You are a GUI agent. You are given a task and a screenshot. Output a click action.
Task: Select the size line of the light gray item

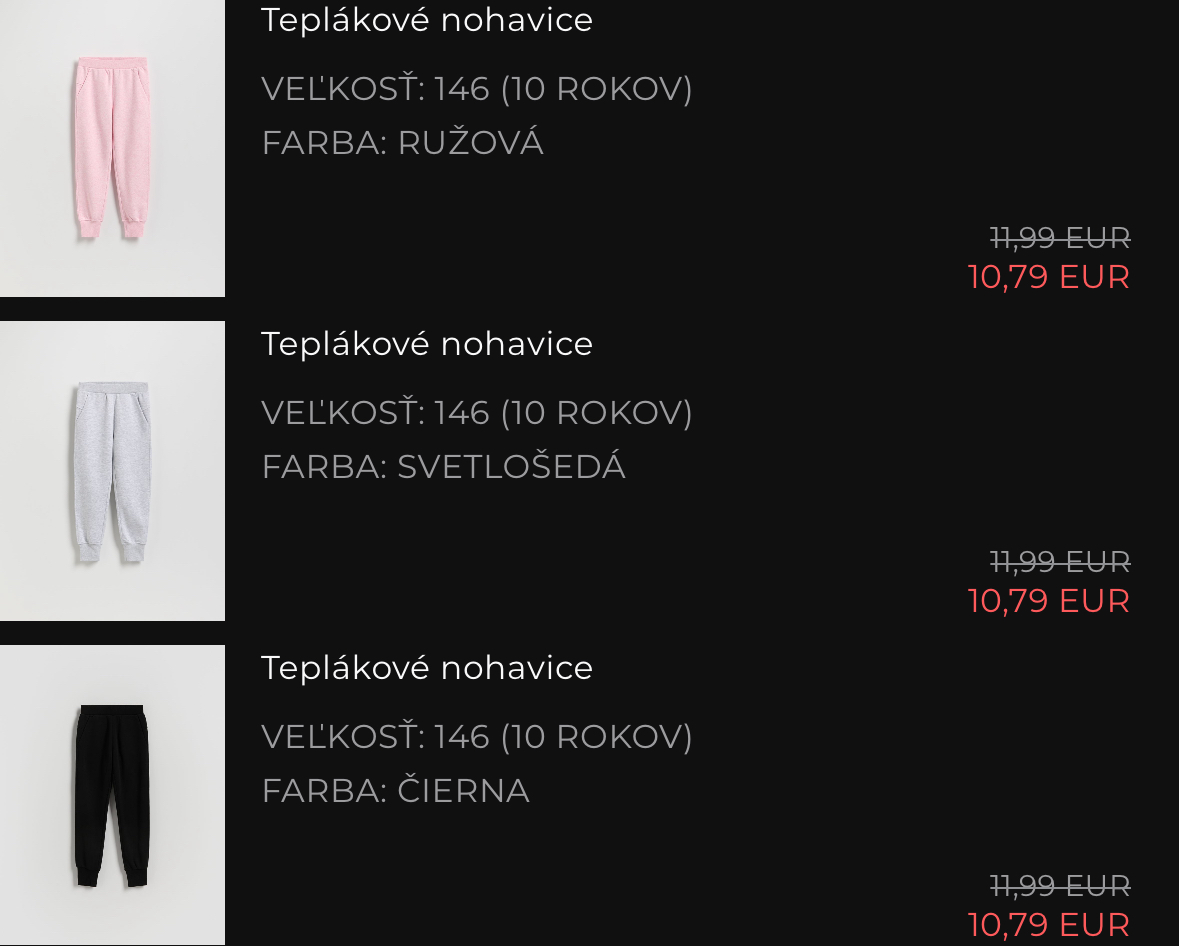pyautogui.click(x=477, y=413)
